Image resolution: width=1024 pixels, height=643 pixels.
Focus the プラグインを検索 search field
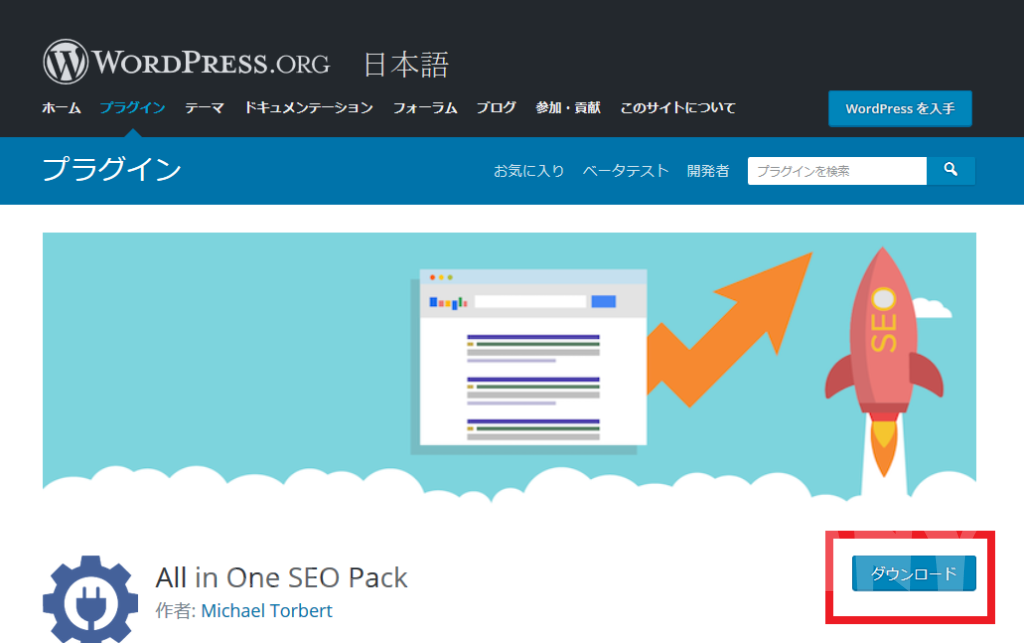(837, 171)
